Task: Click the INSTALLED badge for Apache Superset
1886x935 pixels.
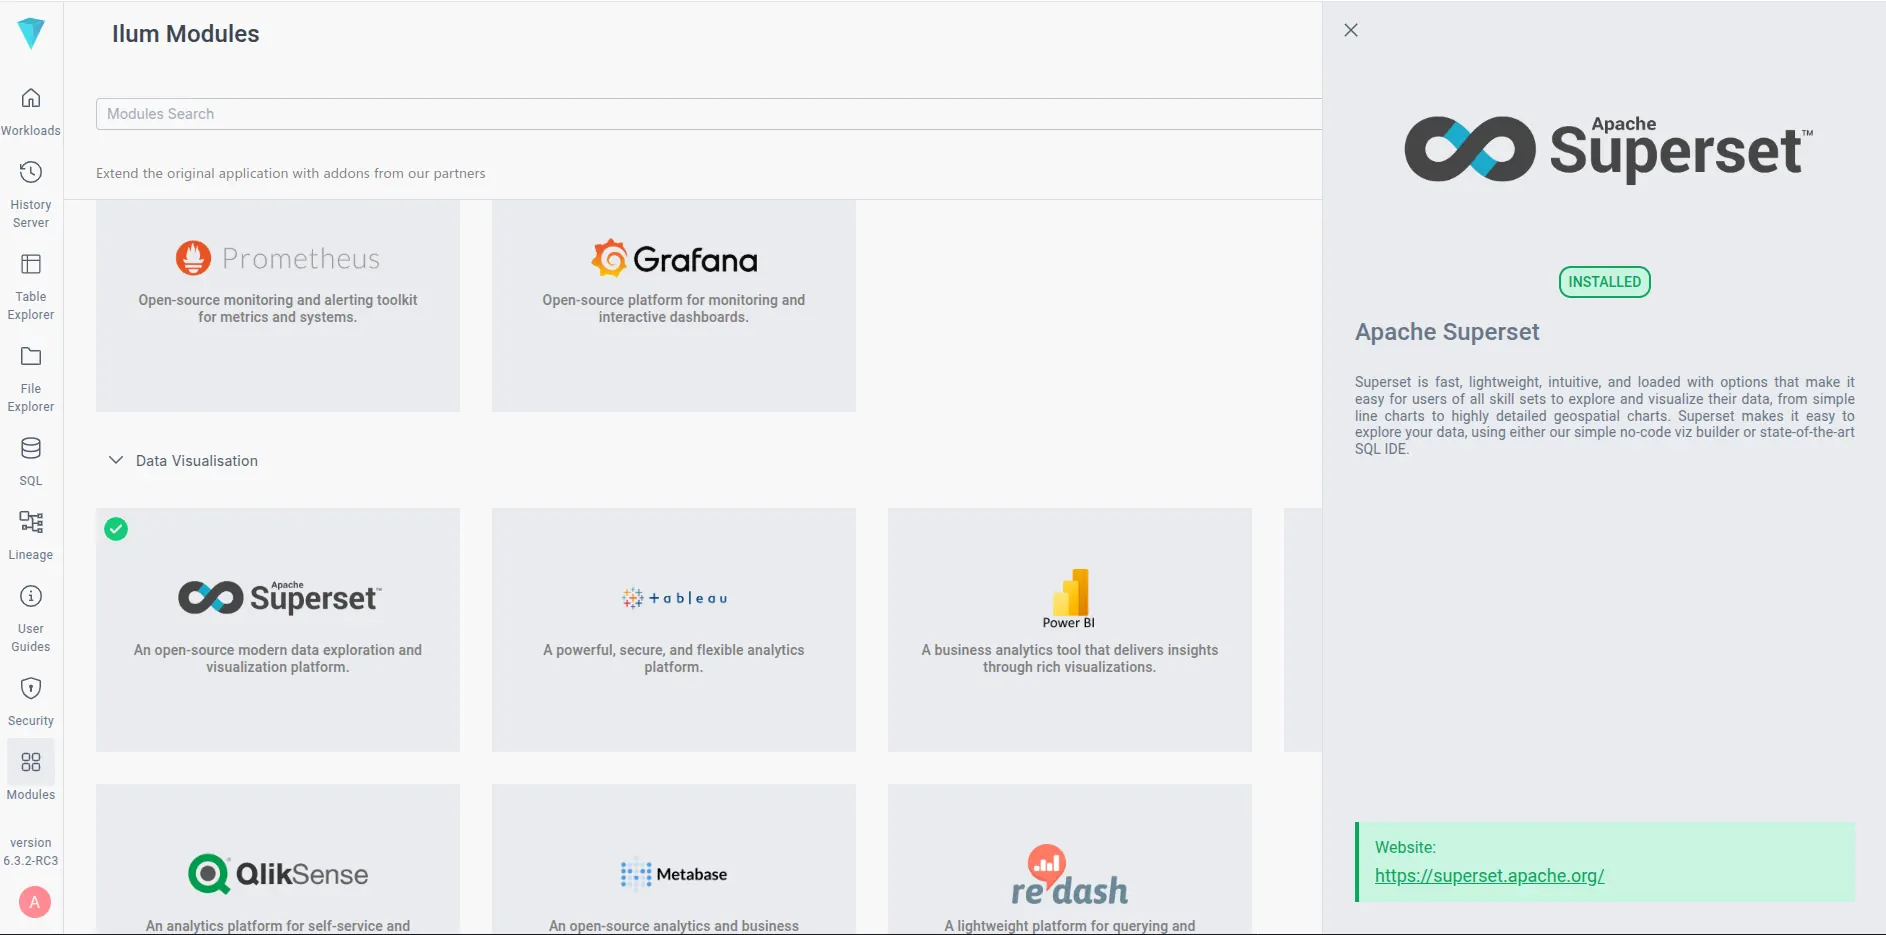Action: pyautogui.click(x=1603, y=282)
